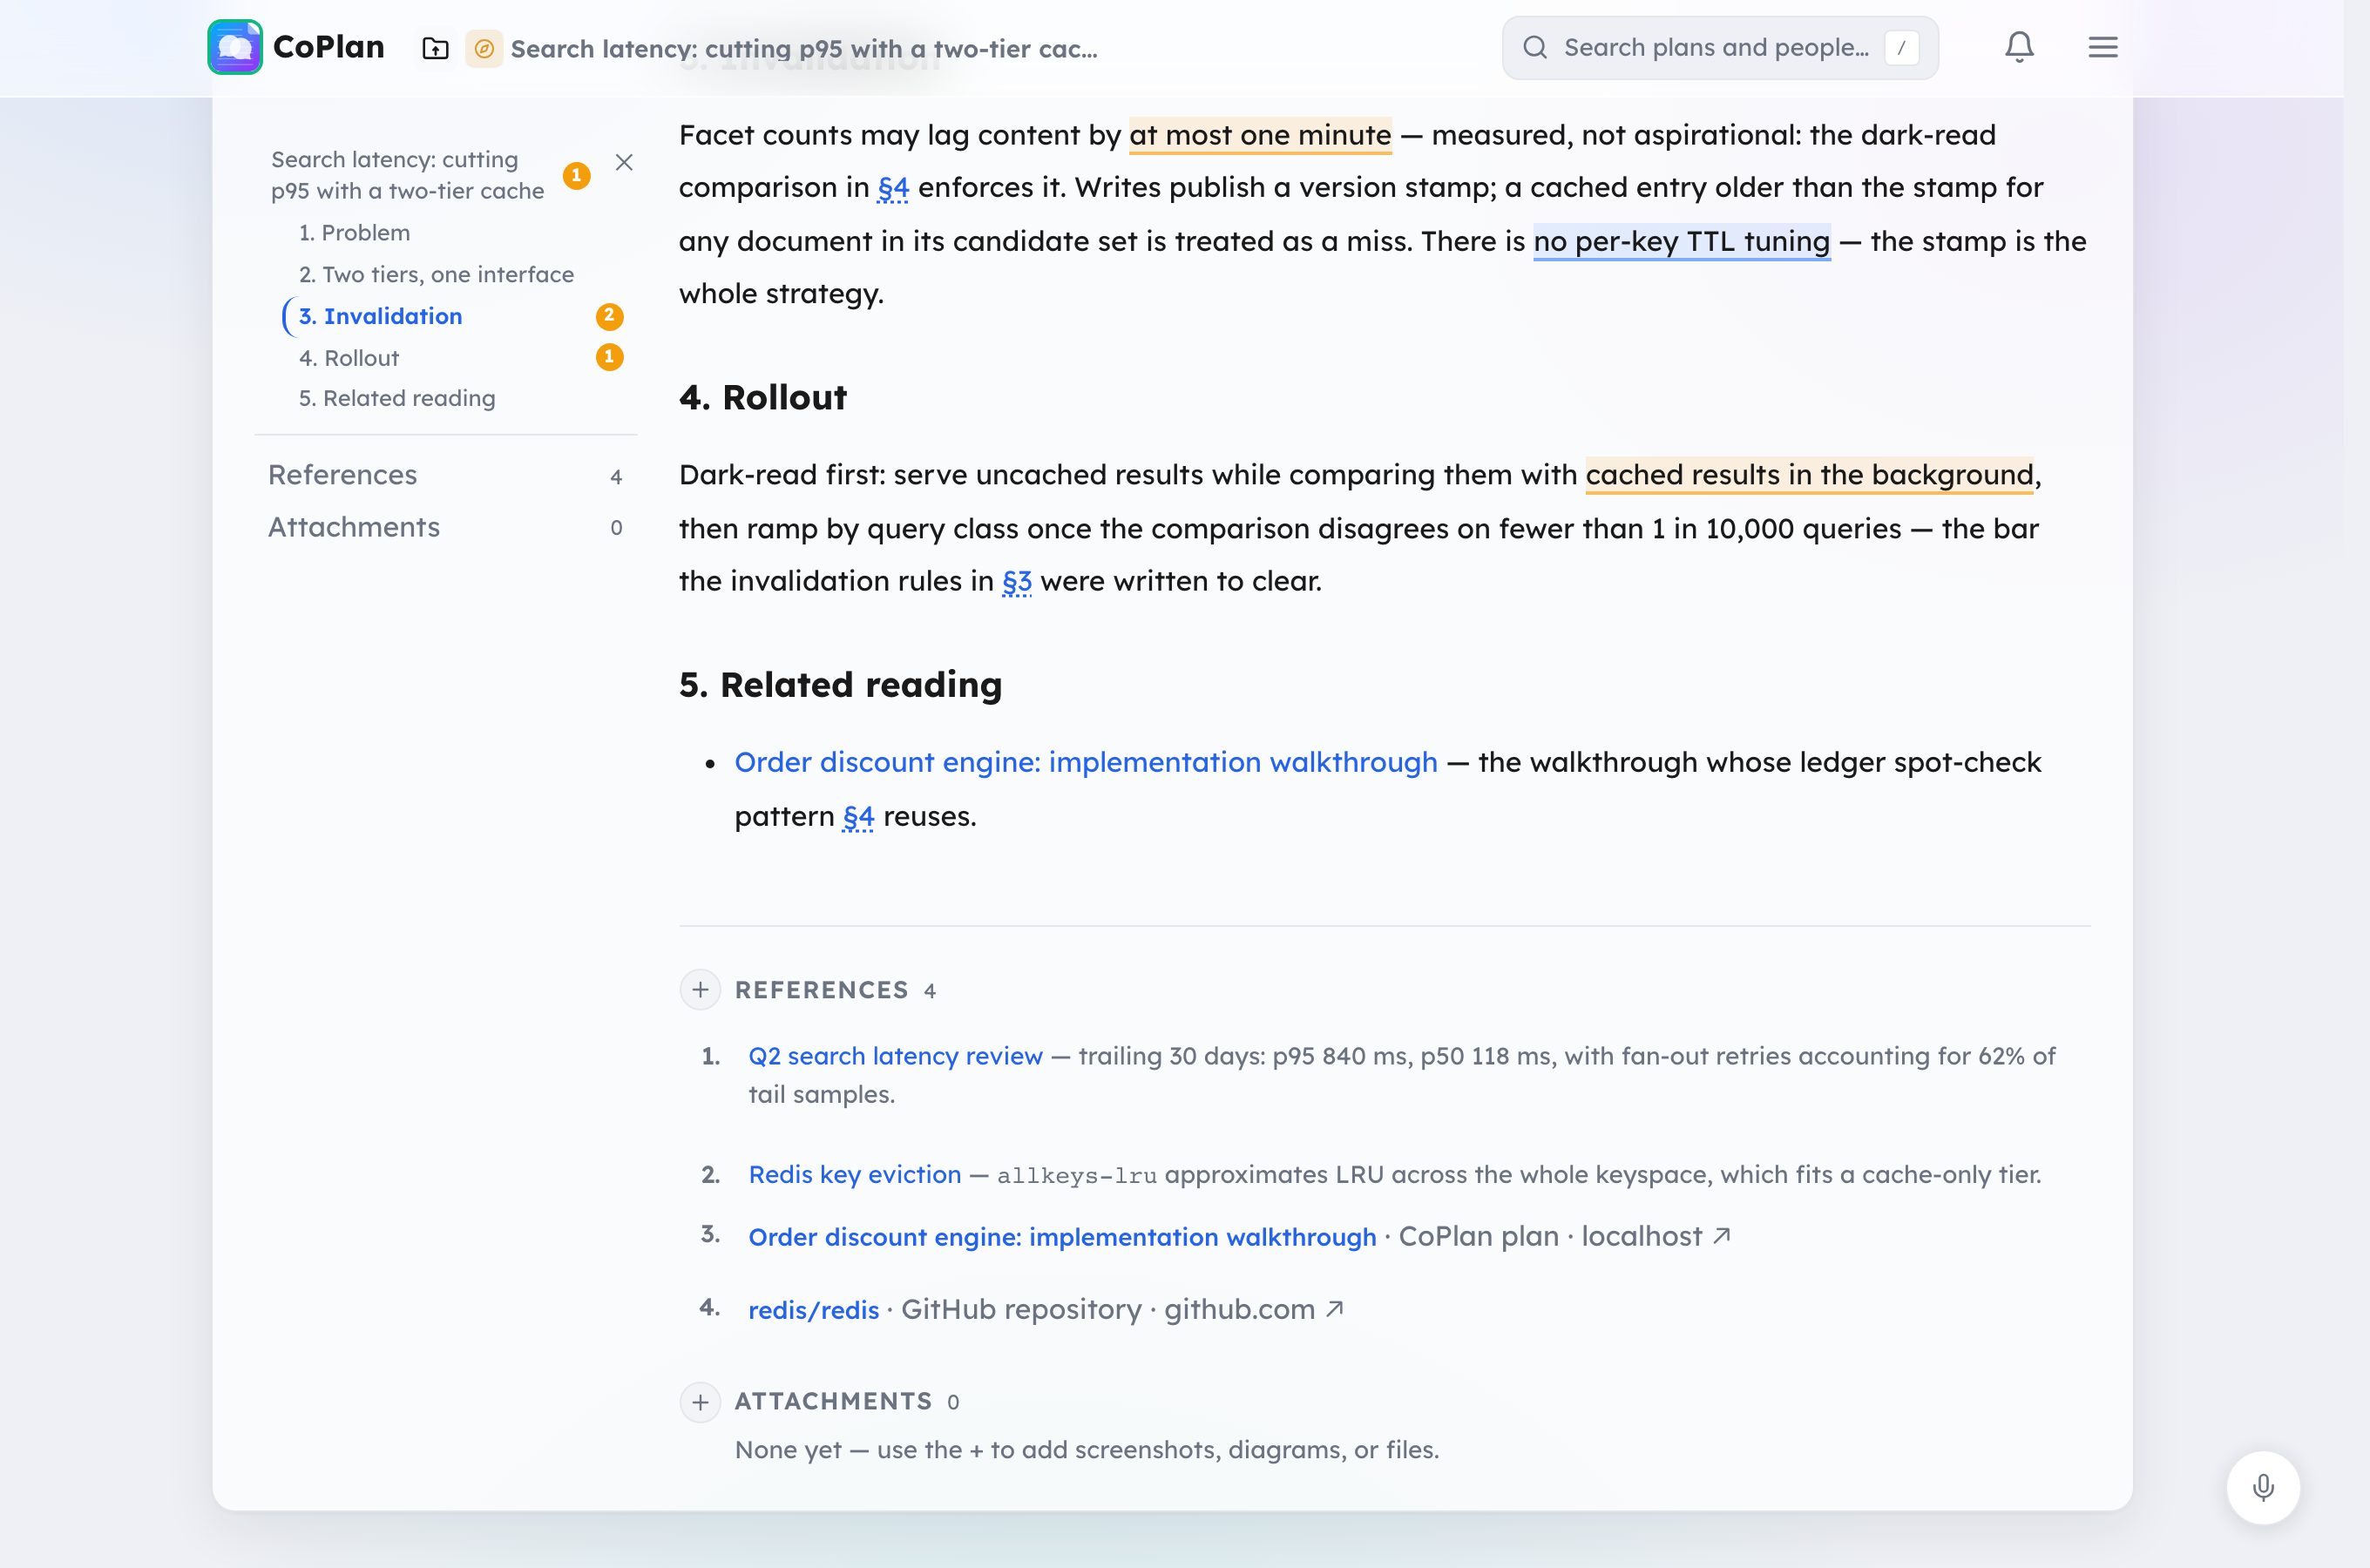Image resolution: width=2370 pixels, height=1568 pixels.
Task: Click the CoPlan wordmark
Action: click(x=328, y=47)
